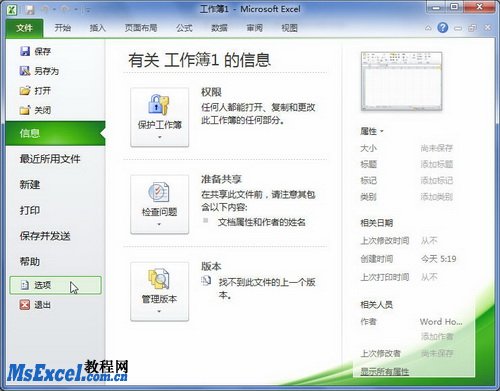Click the 准备共享 heading
This screenshot has height=391, width=500.
221,179
